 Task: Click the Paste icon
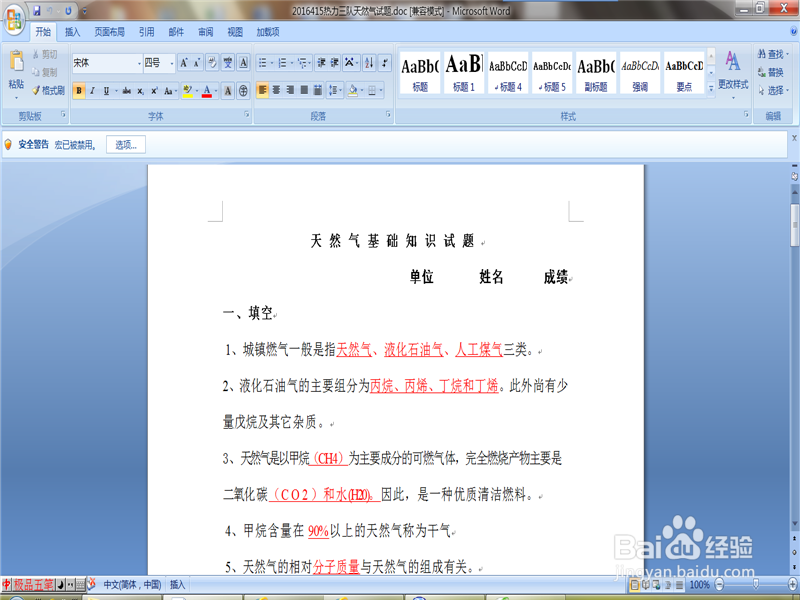point(16,62)
